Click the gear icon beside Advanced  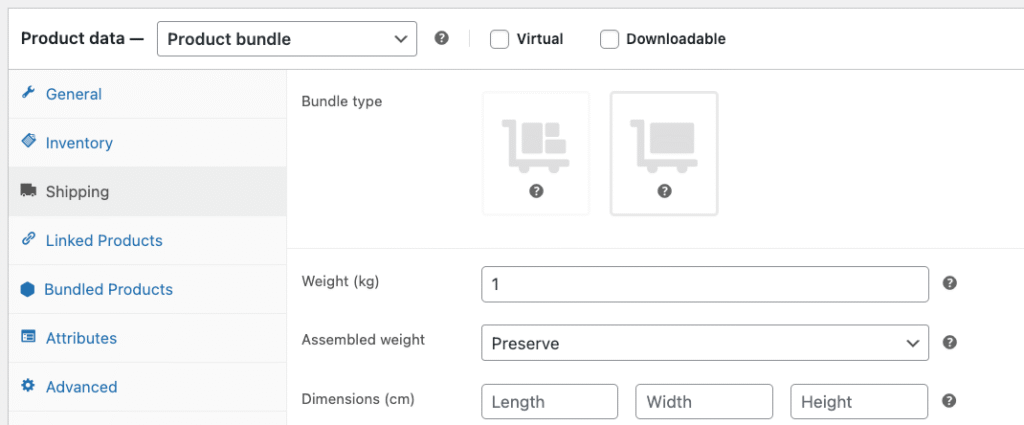(27, 386)
